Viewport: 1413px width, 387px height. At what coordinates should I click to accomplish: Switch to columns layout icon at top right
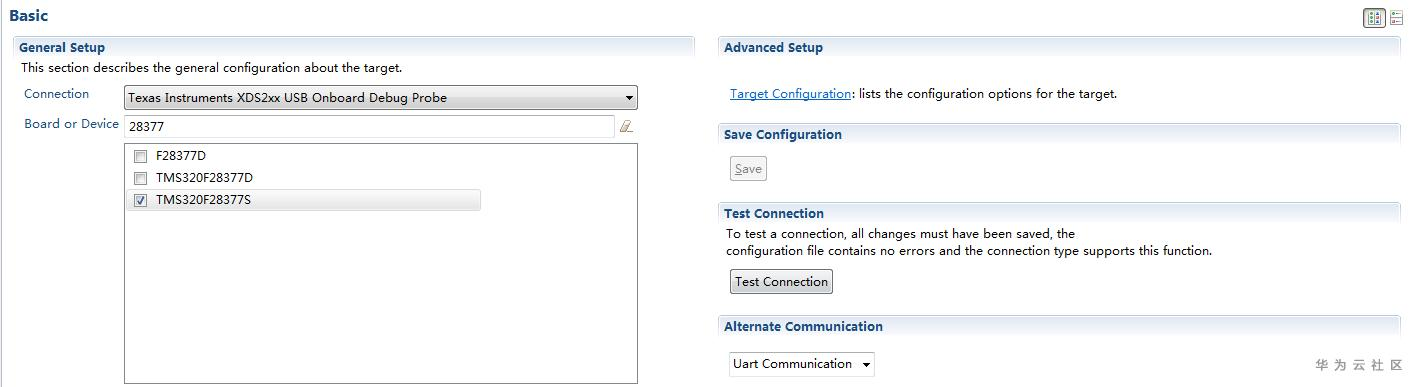1374,18
